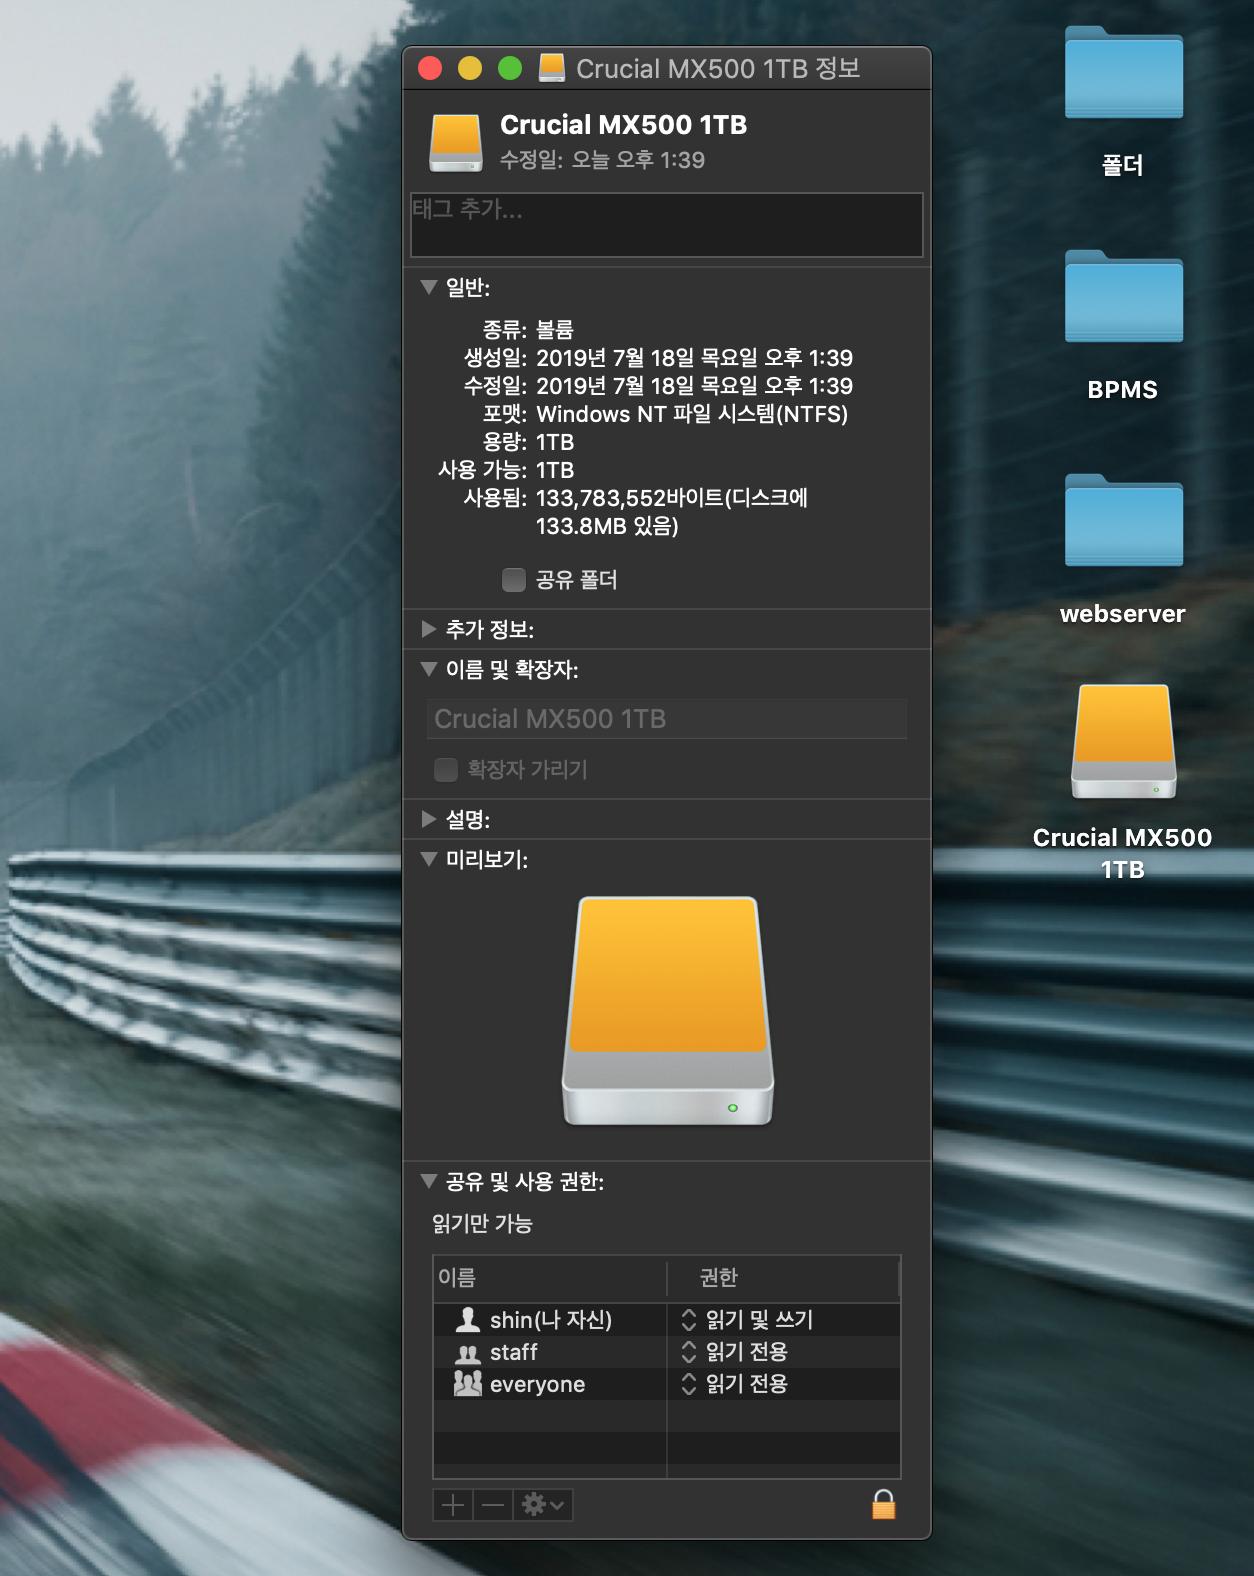The image size is (1254, 1576).
Task: Zoom the info window with green button
Action: pyautogui.click(x=510, y=68)
